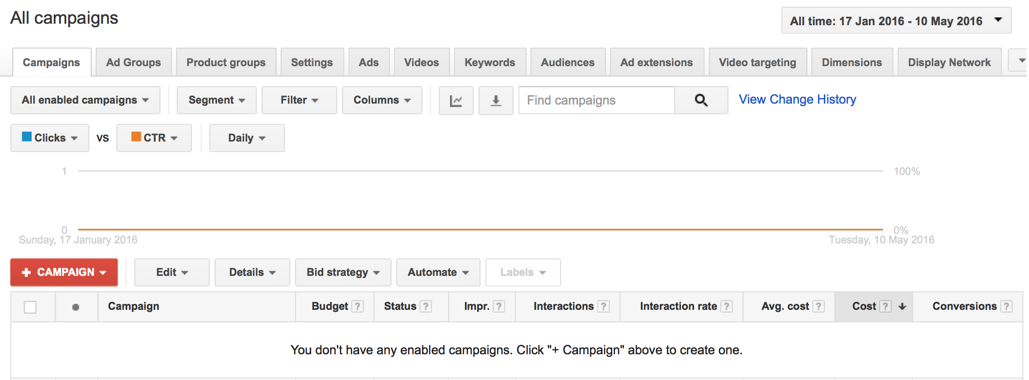Sort by Budget column header
Screen dimensions: 1029x380
coord(330,306)
